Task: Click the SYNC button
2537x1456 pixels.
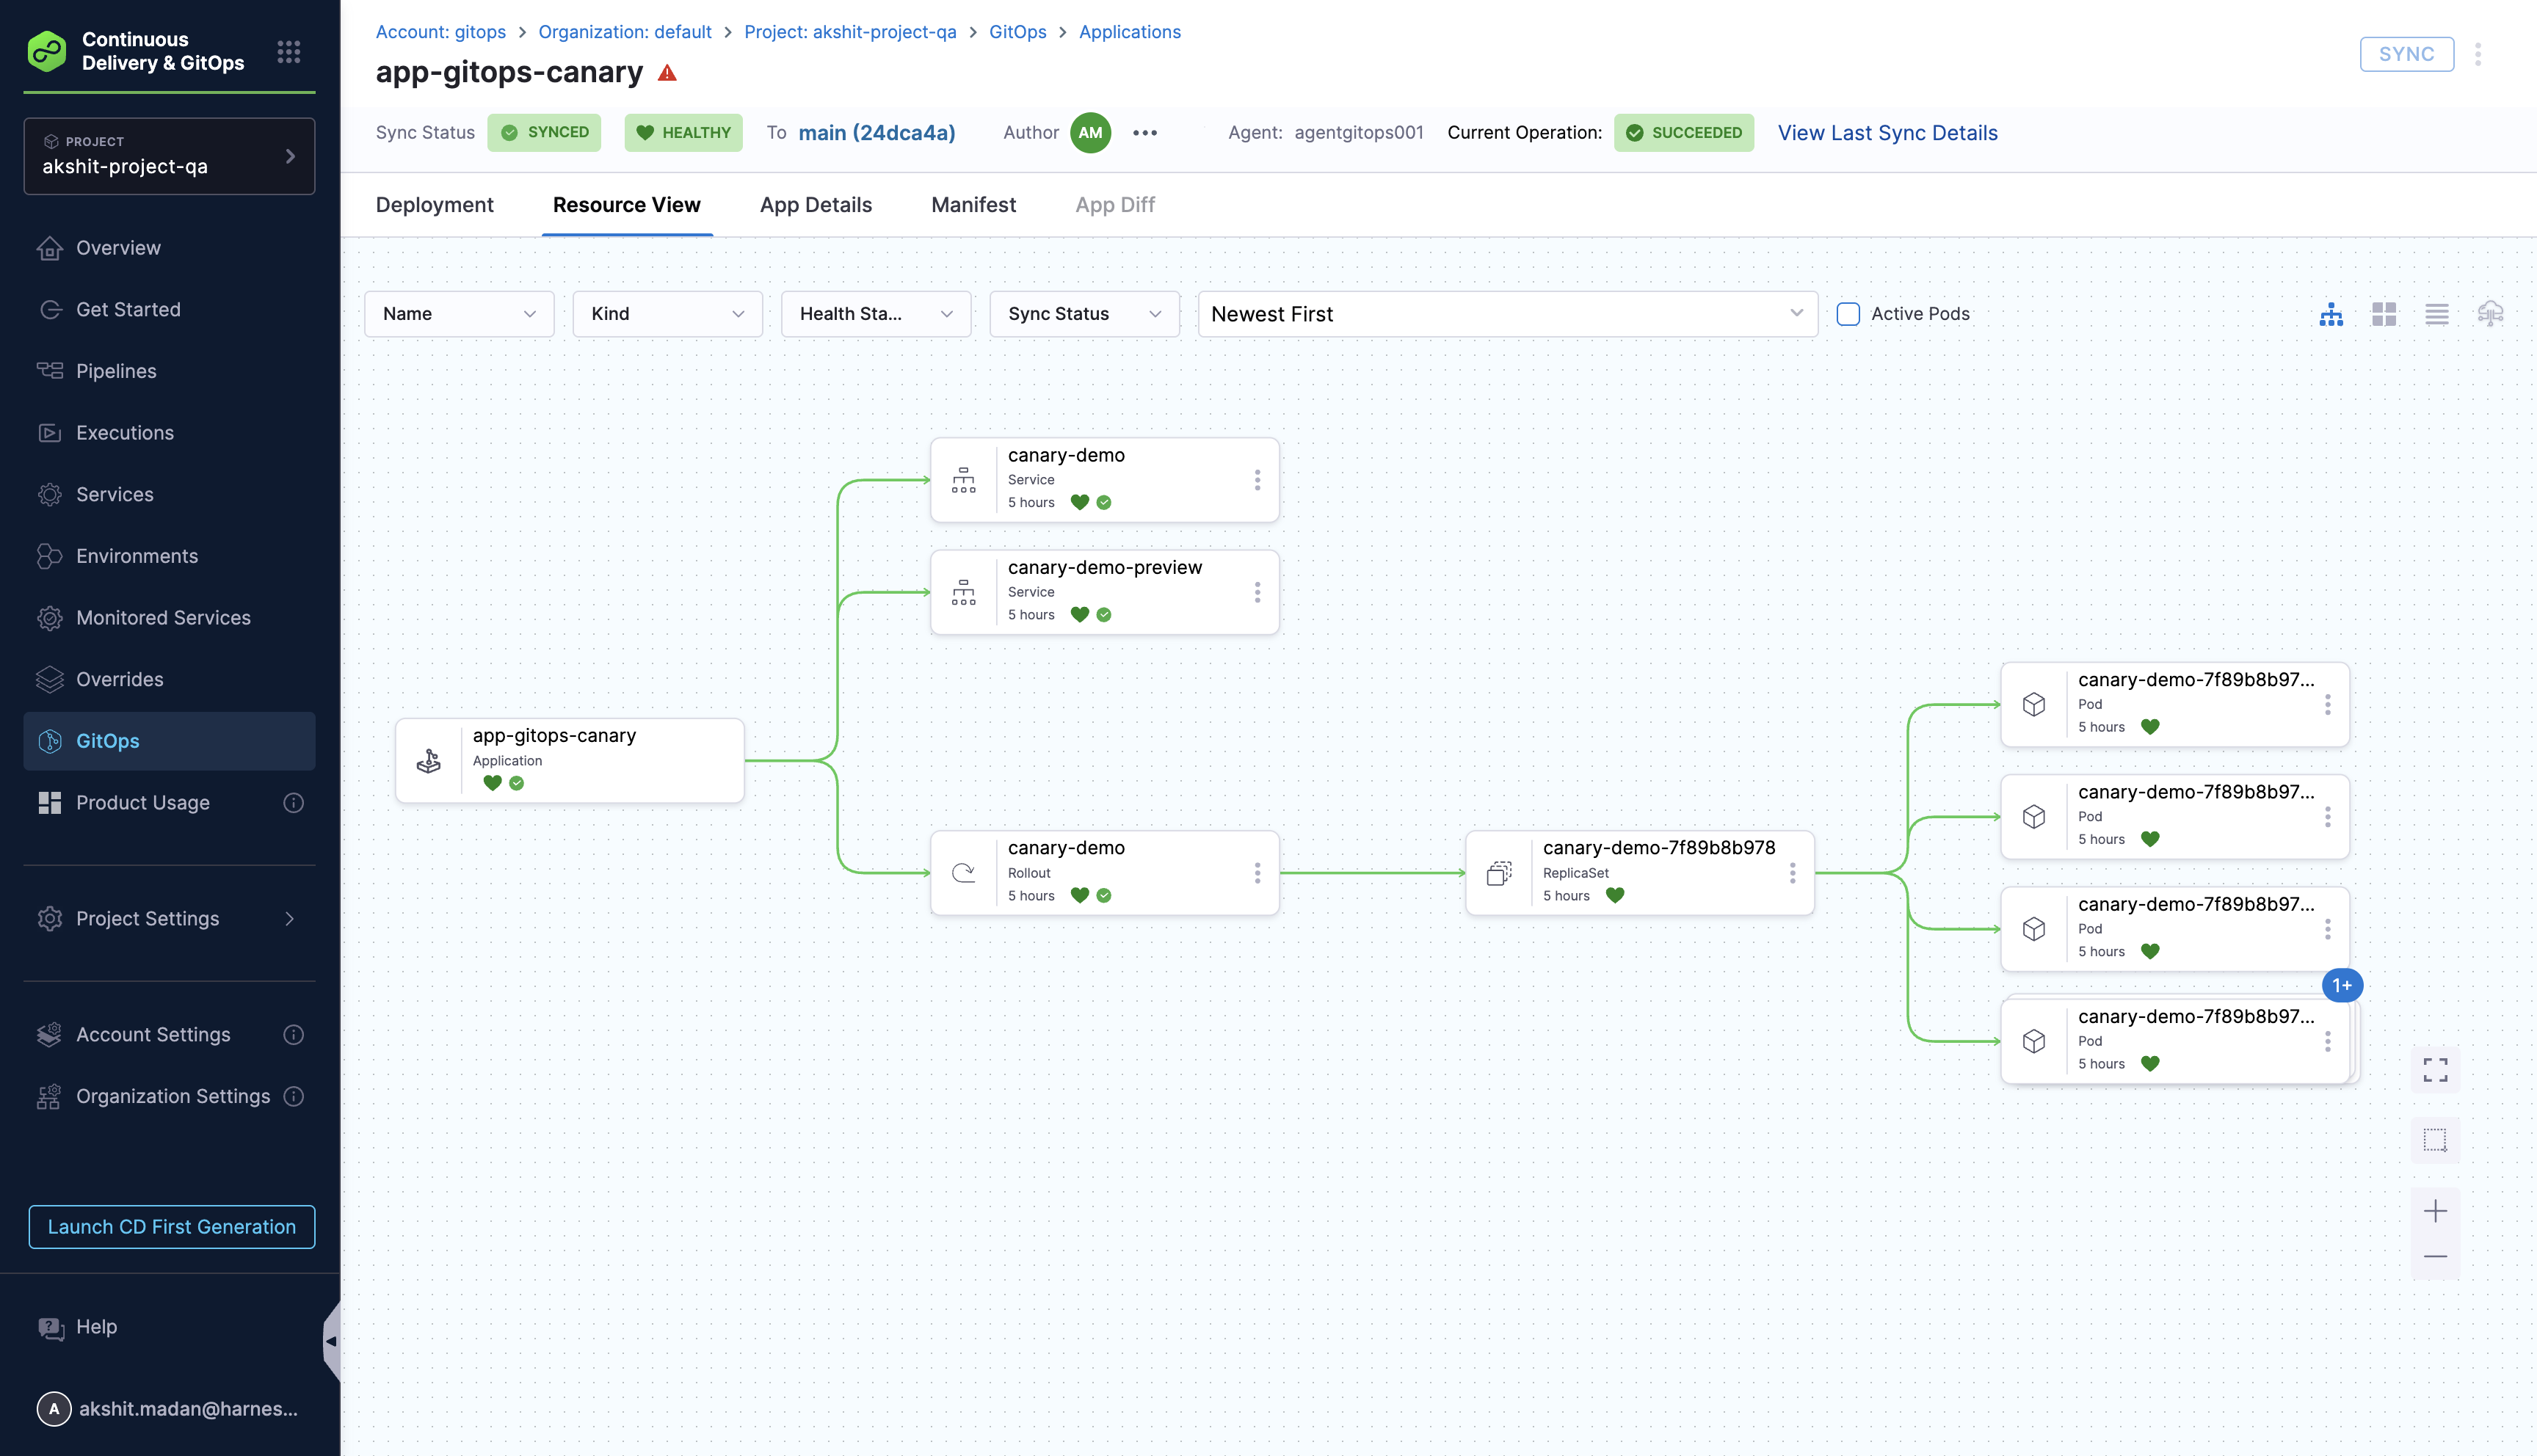Action: pos(2406,54)
